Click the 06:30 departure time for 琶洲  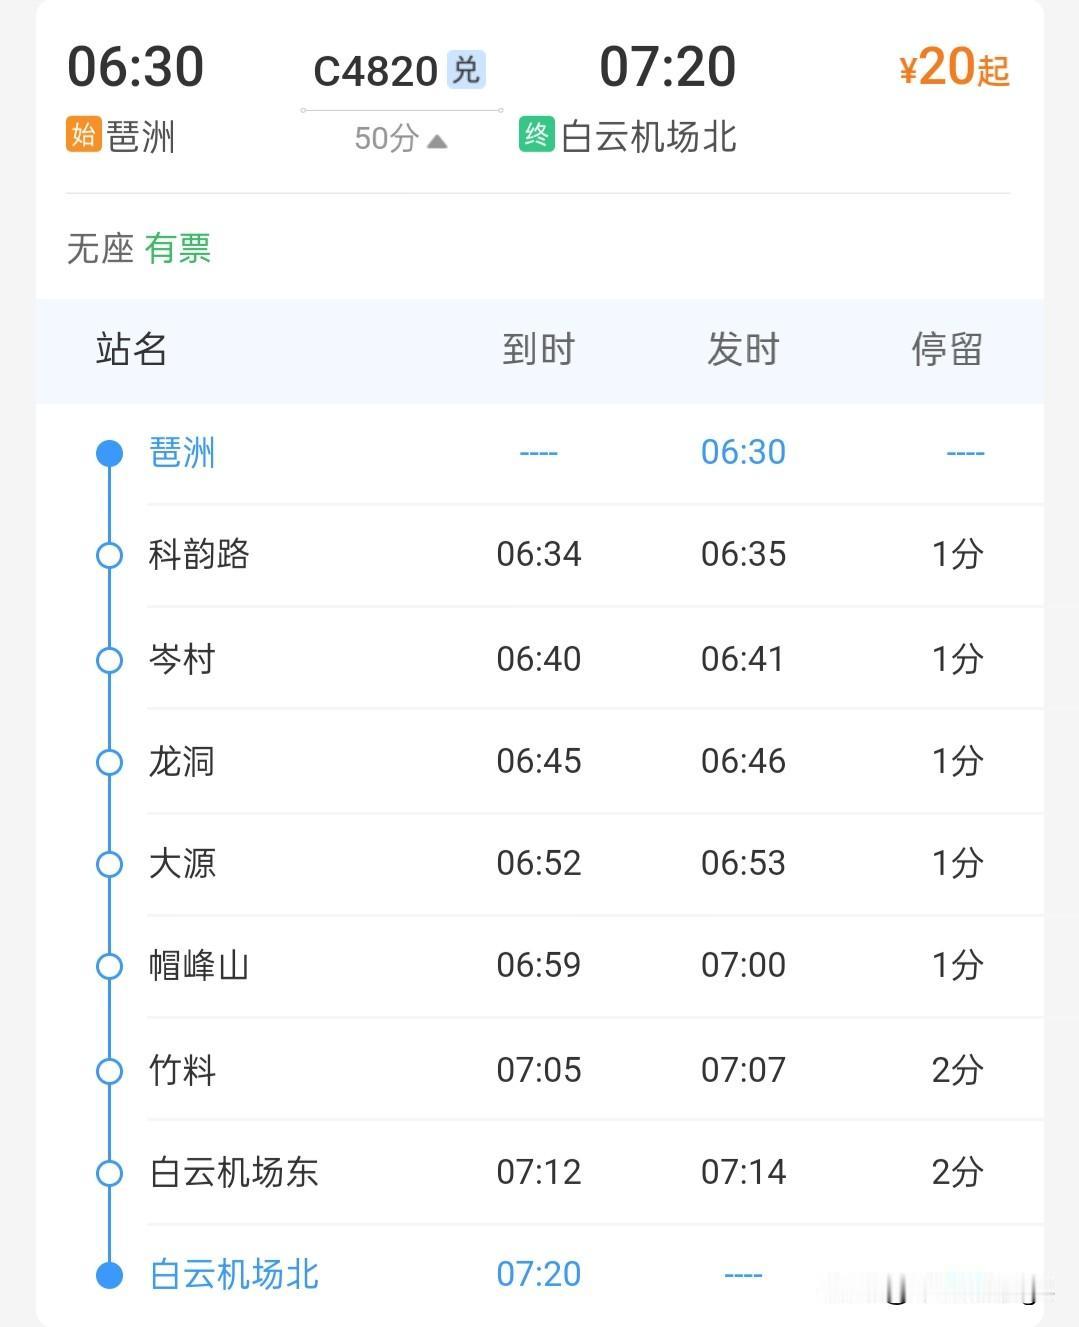pyautogui.click(x=743, y=452)
